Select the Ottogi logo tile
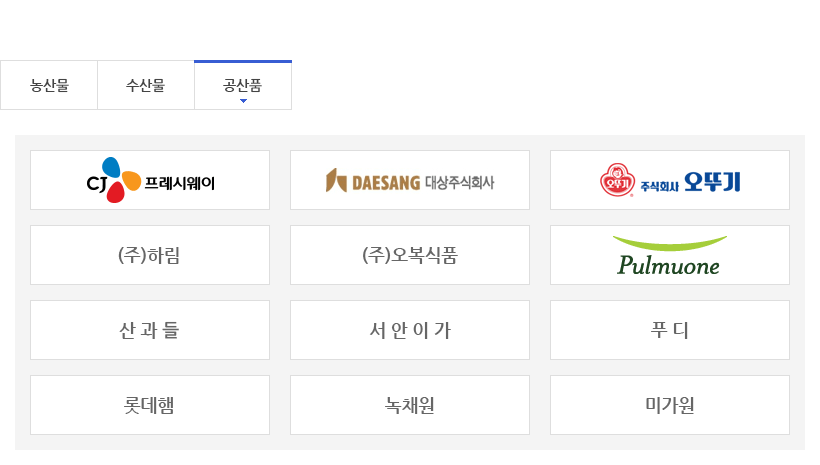 coord(670,180)
